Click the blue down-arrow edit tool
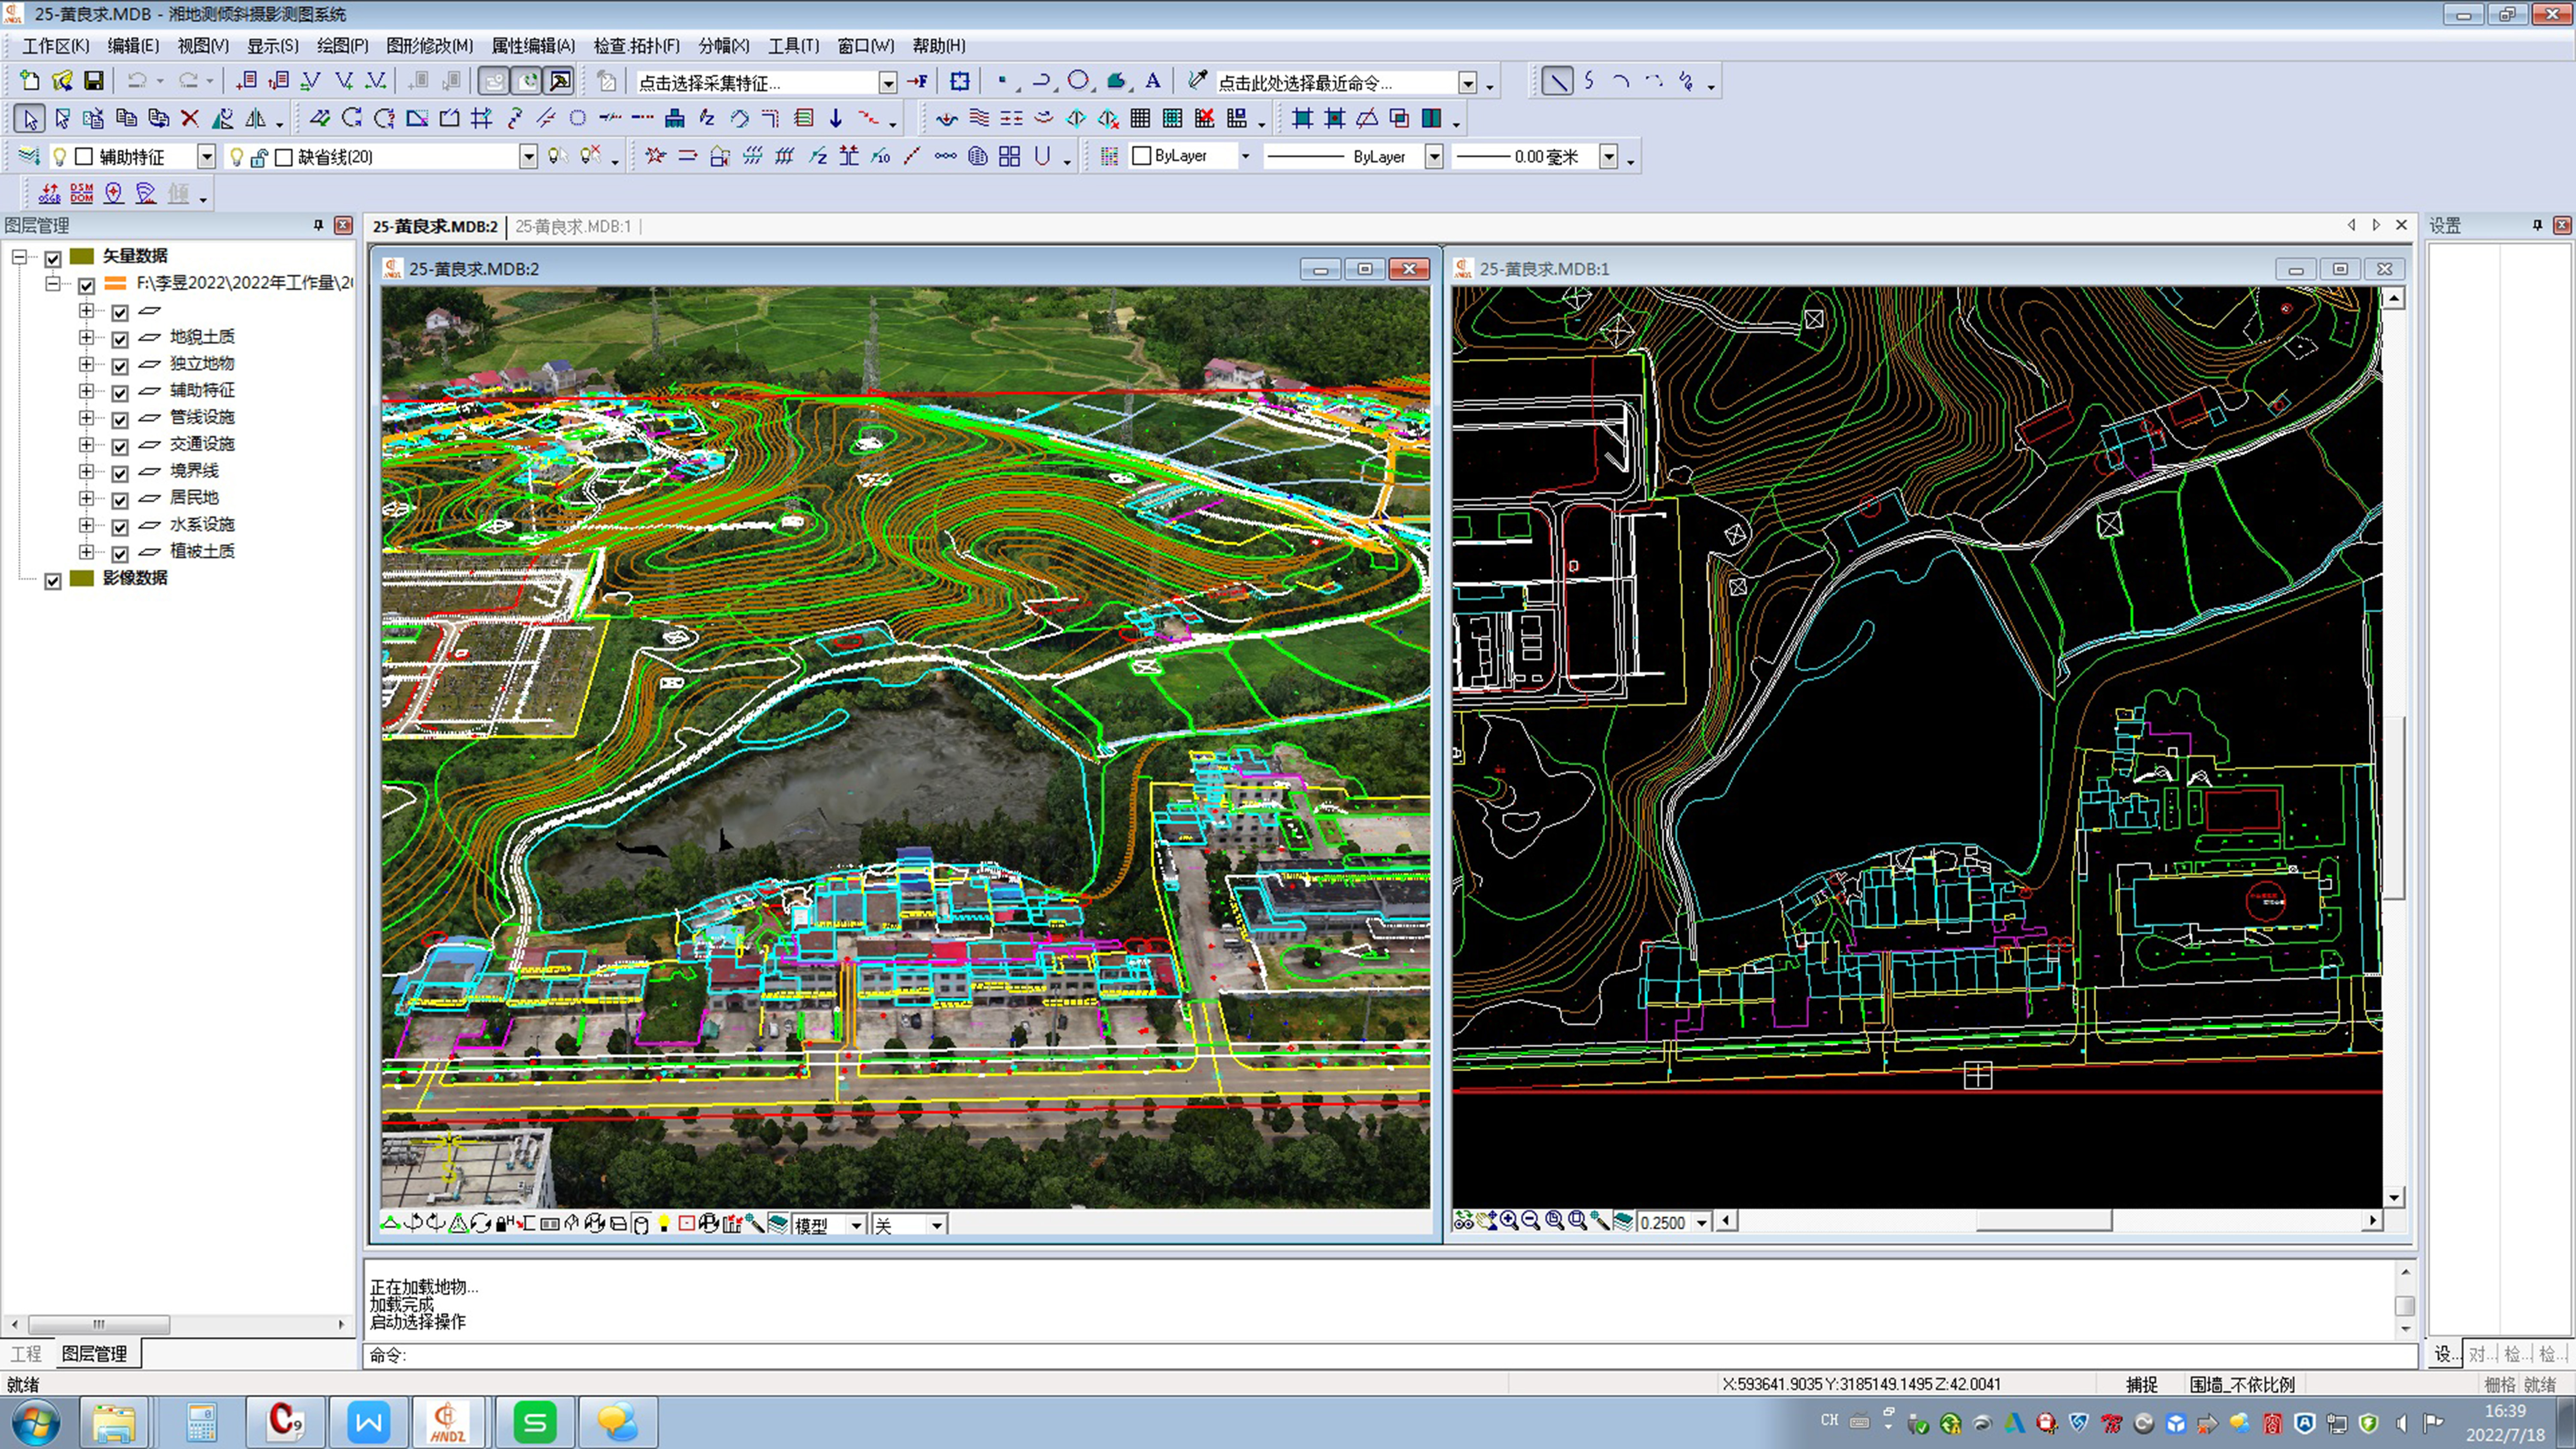 (x=836, y=119)
